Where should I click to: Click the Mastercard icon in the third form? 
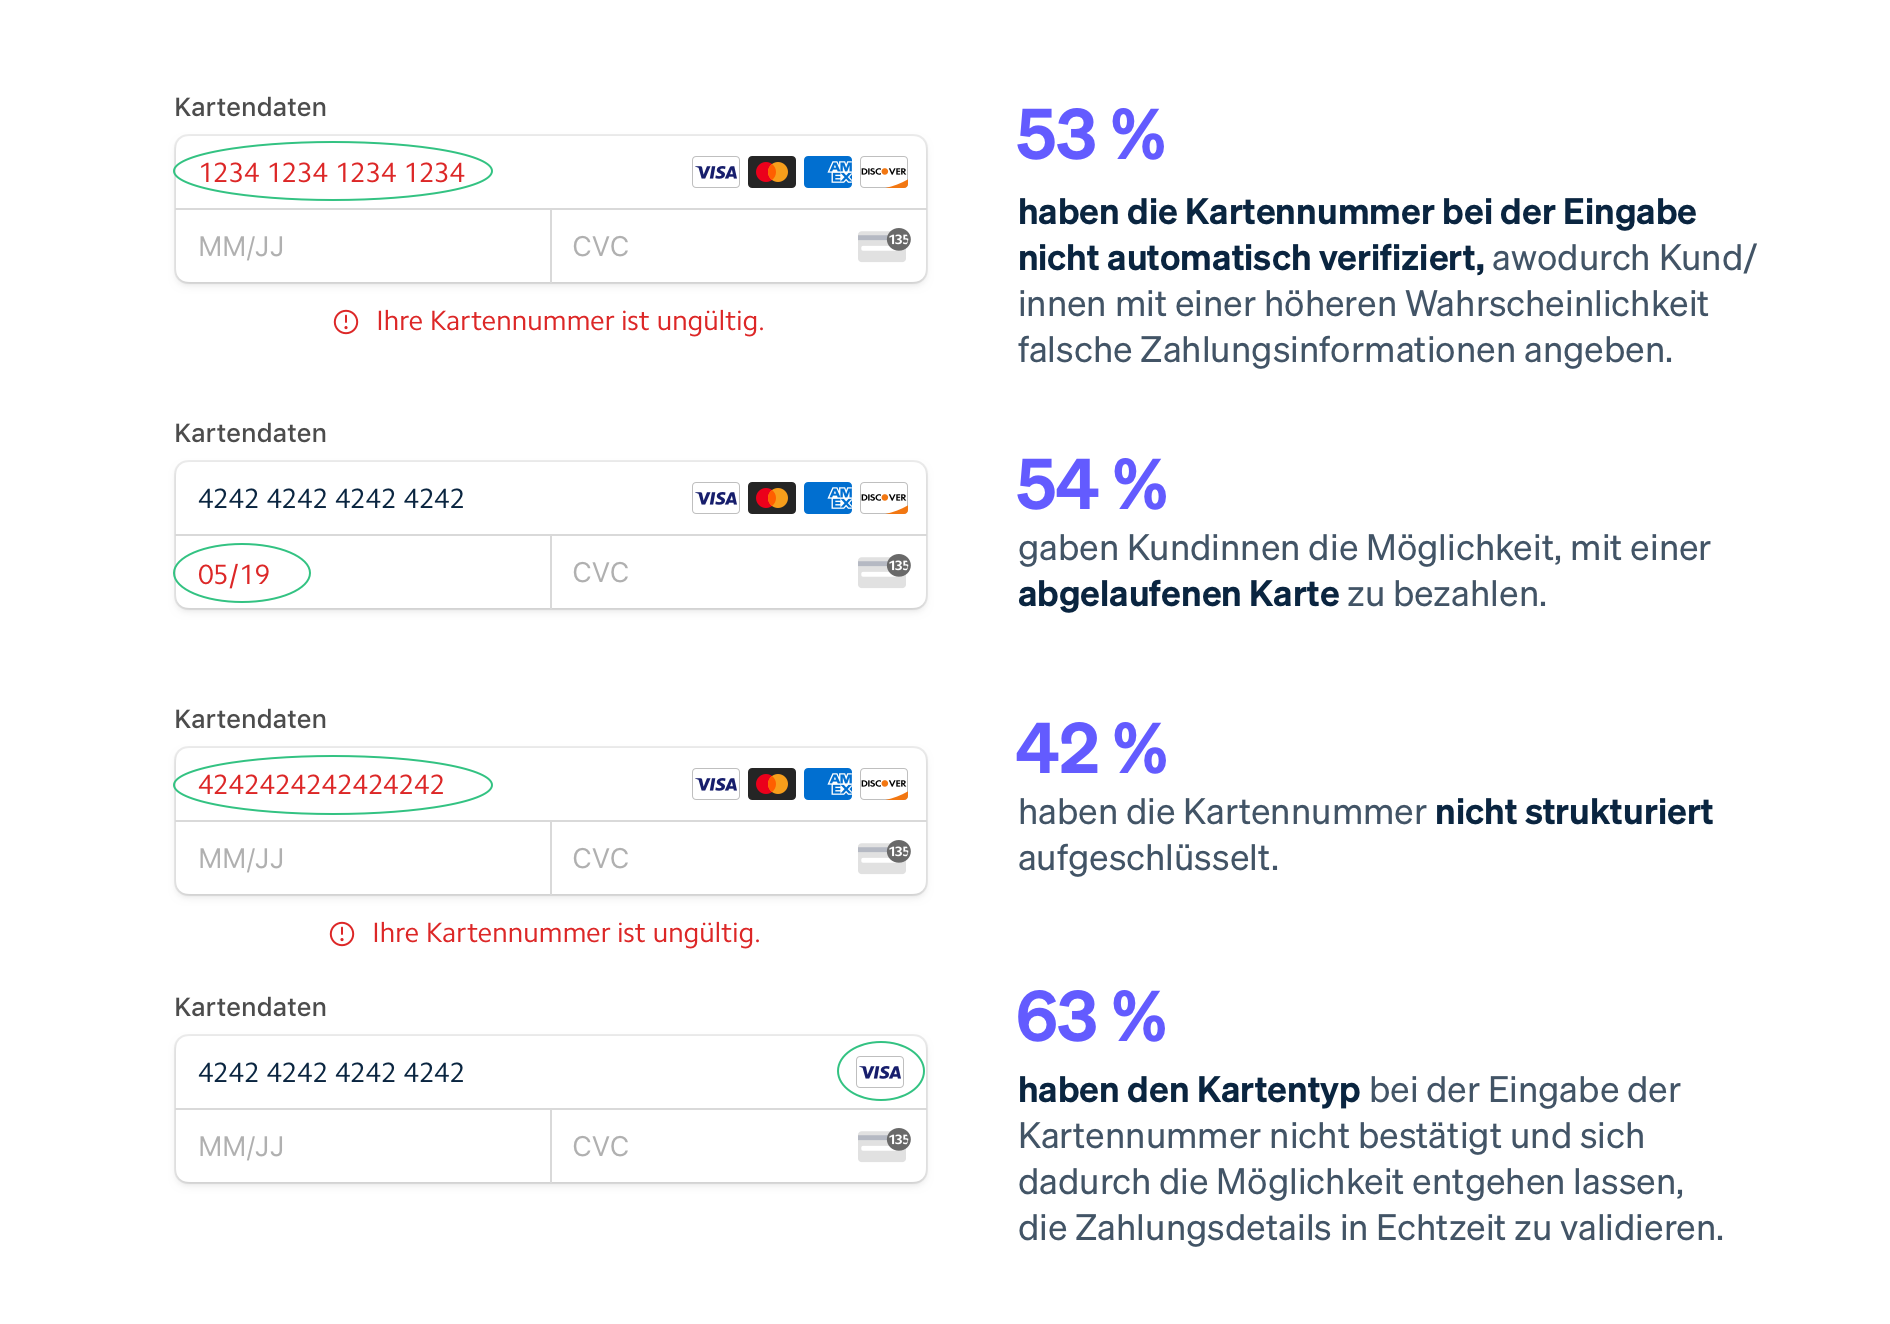click(771, 783)
